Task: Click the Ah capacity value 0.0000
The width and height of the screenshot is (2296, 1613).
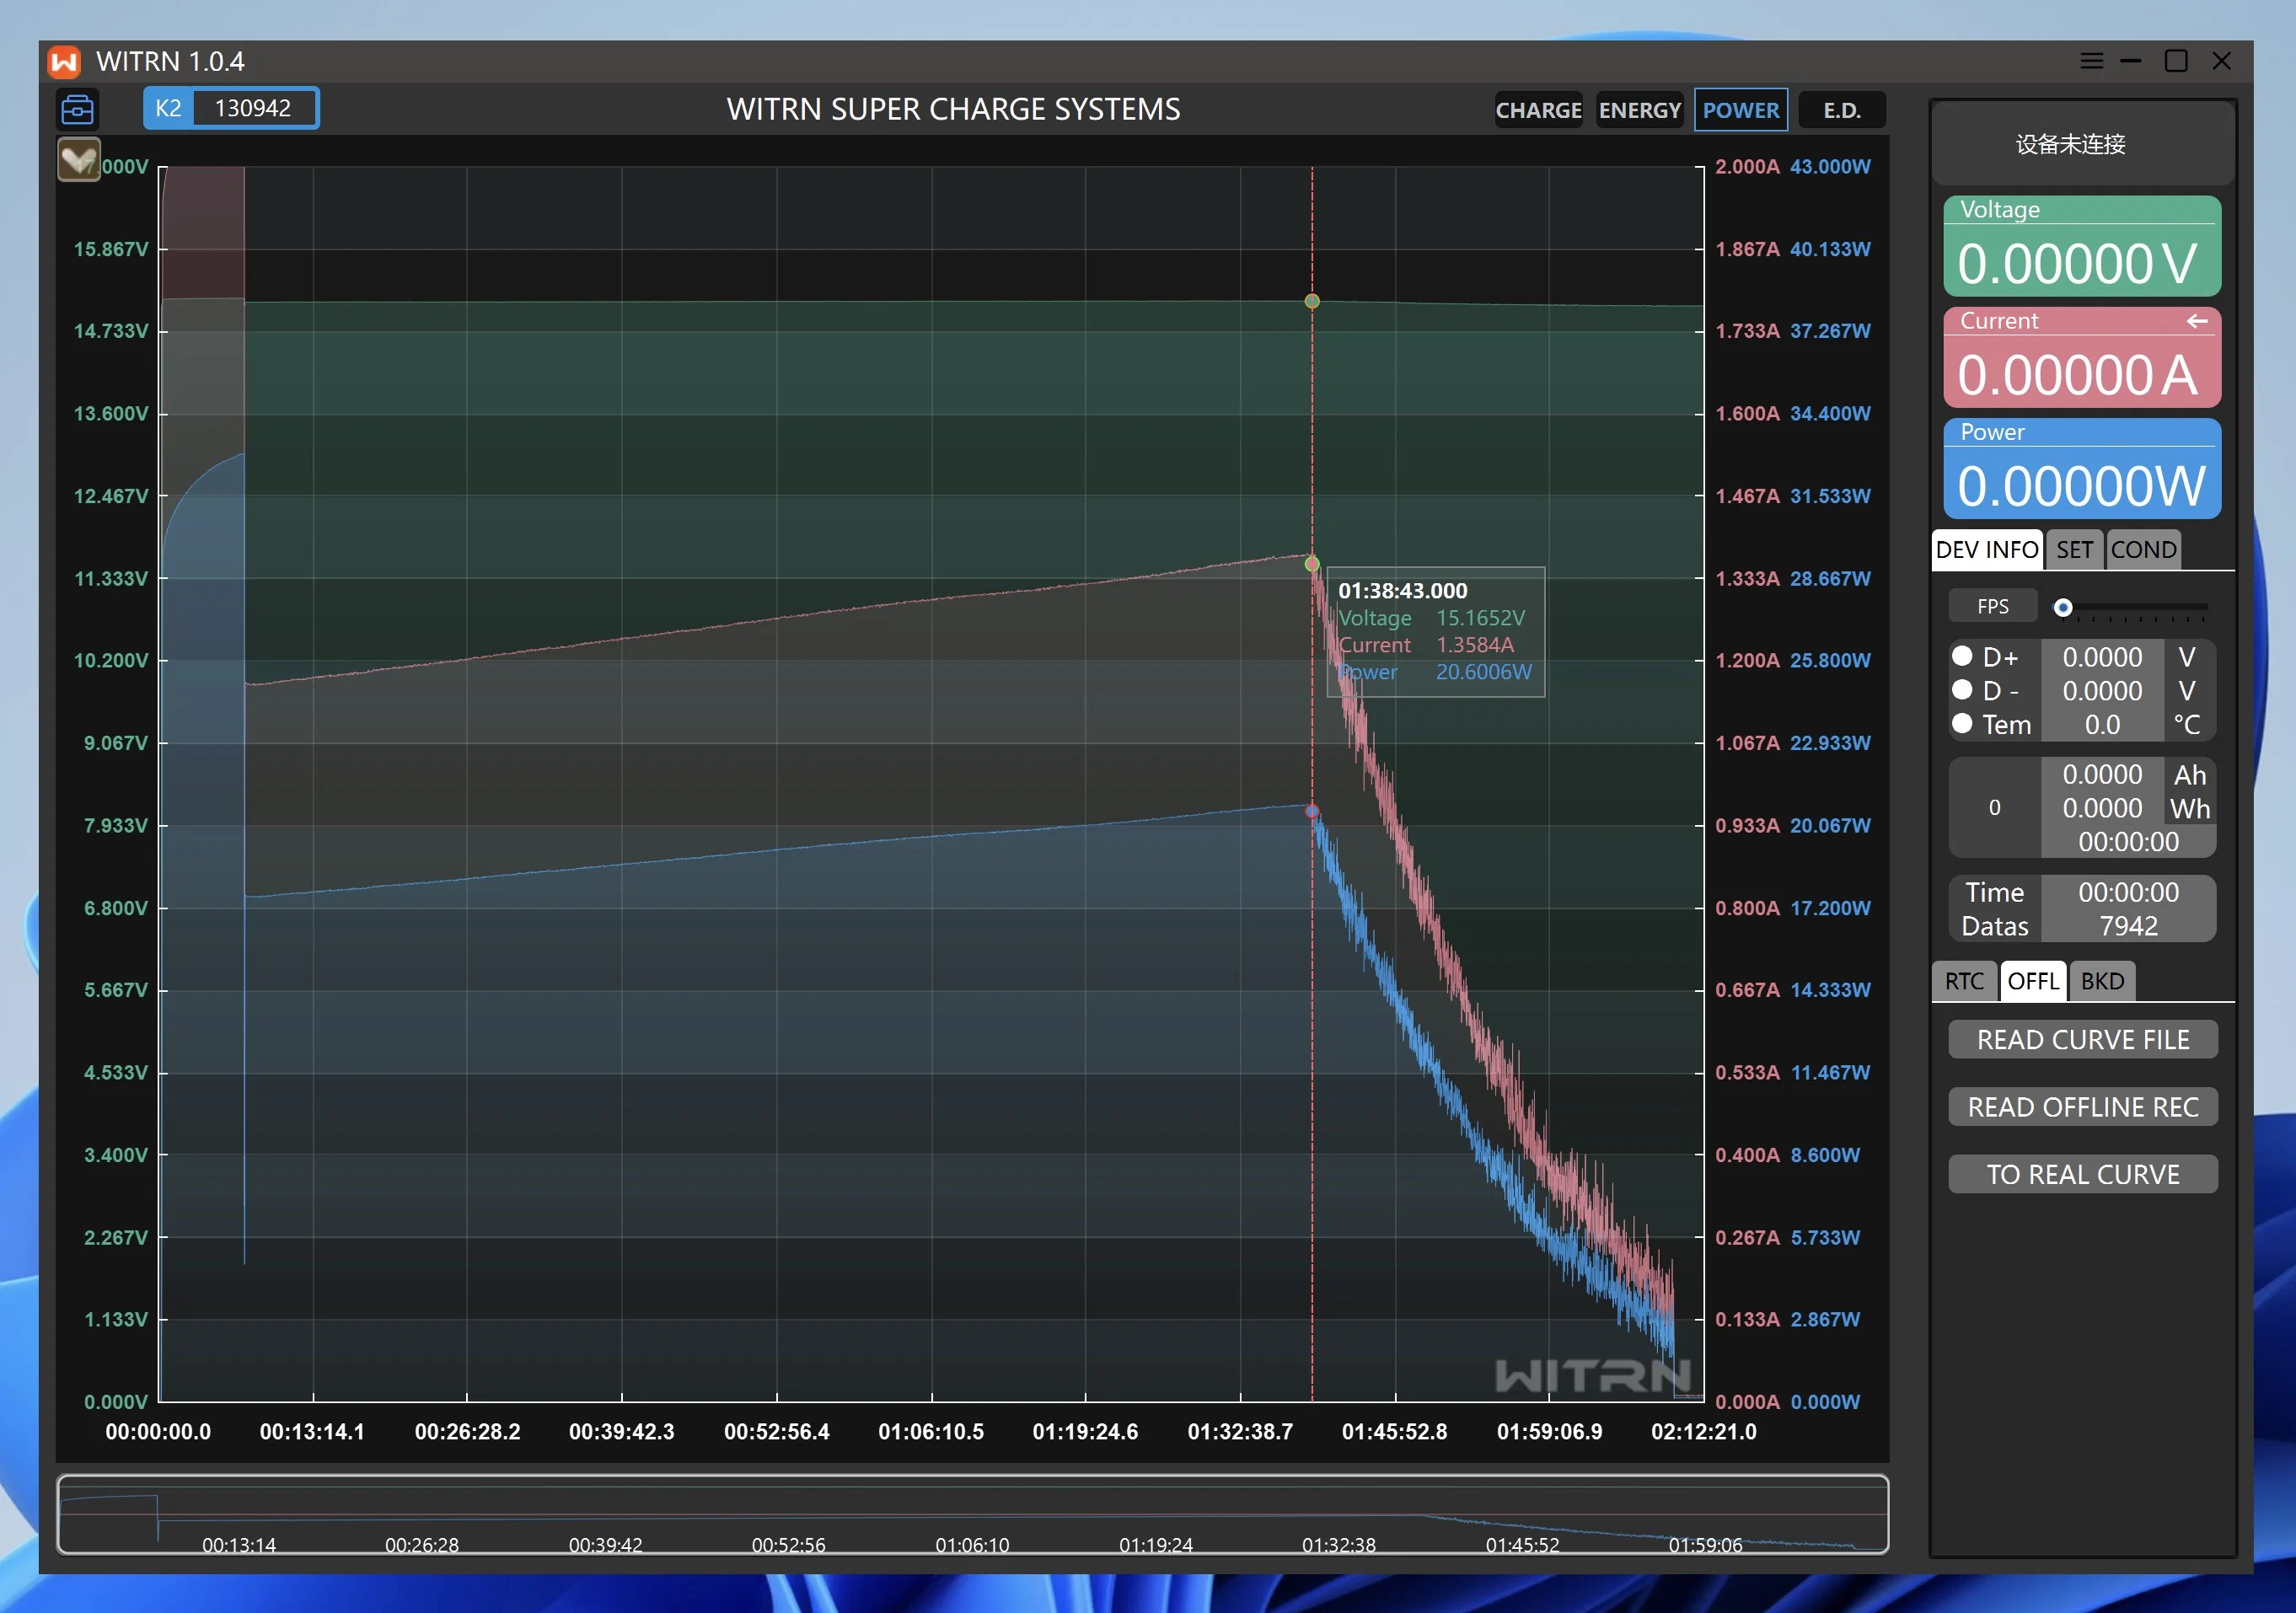Action: [2102, 775]
